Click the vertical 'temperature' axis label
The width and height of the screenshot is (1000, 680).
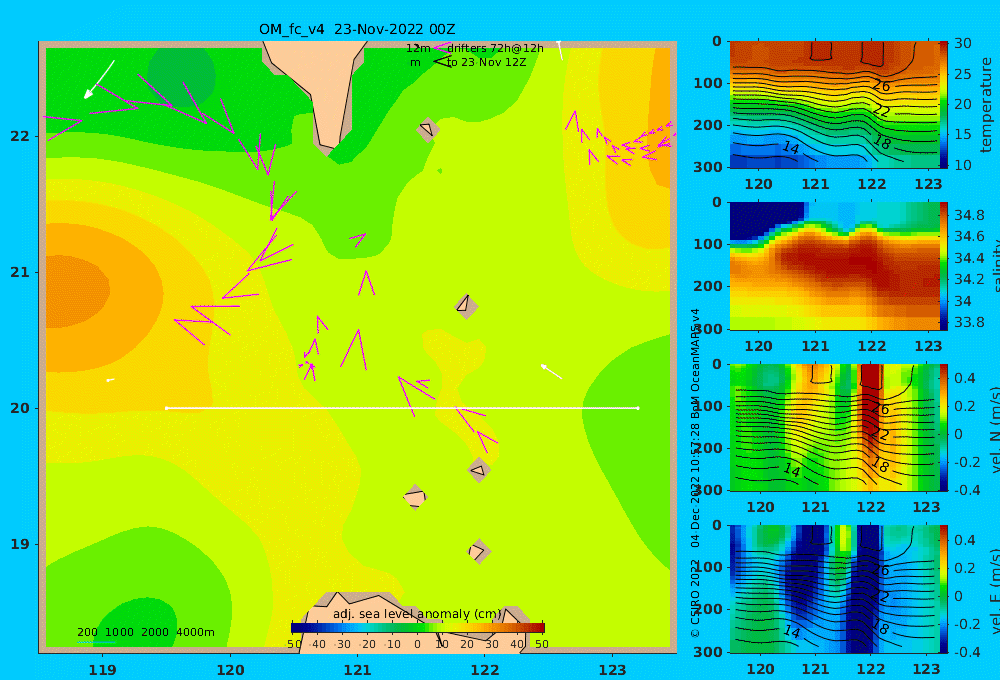[x=986, y=105]
